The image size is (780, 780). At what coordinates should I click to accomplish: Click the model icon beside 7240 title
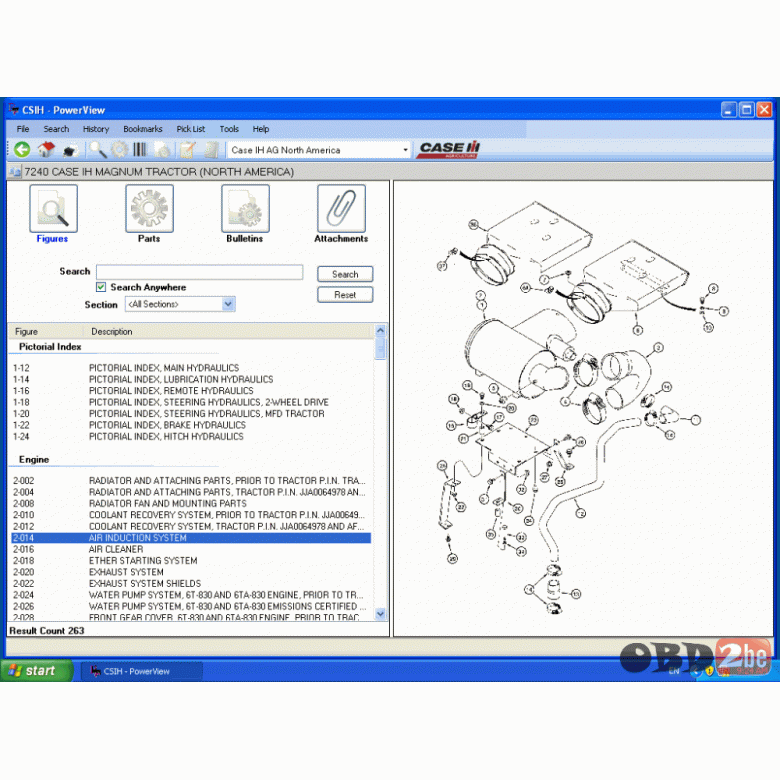pyautogui.click(x=15, y=172)
